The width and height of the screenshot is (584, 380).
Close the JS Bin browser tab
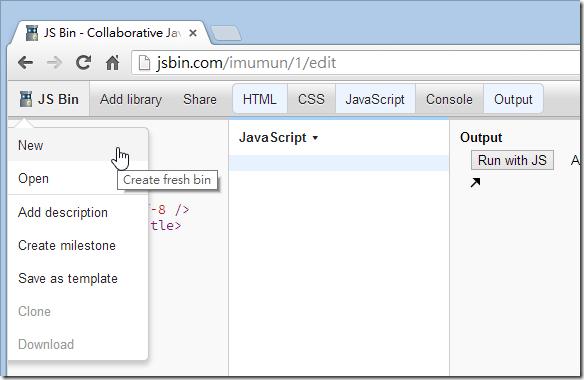193,33
